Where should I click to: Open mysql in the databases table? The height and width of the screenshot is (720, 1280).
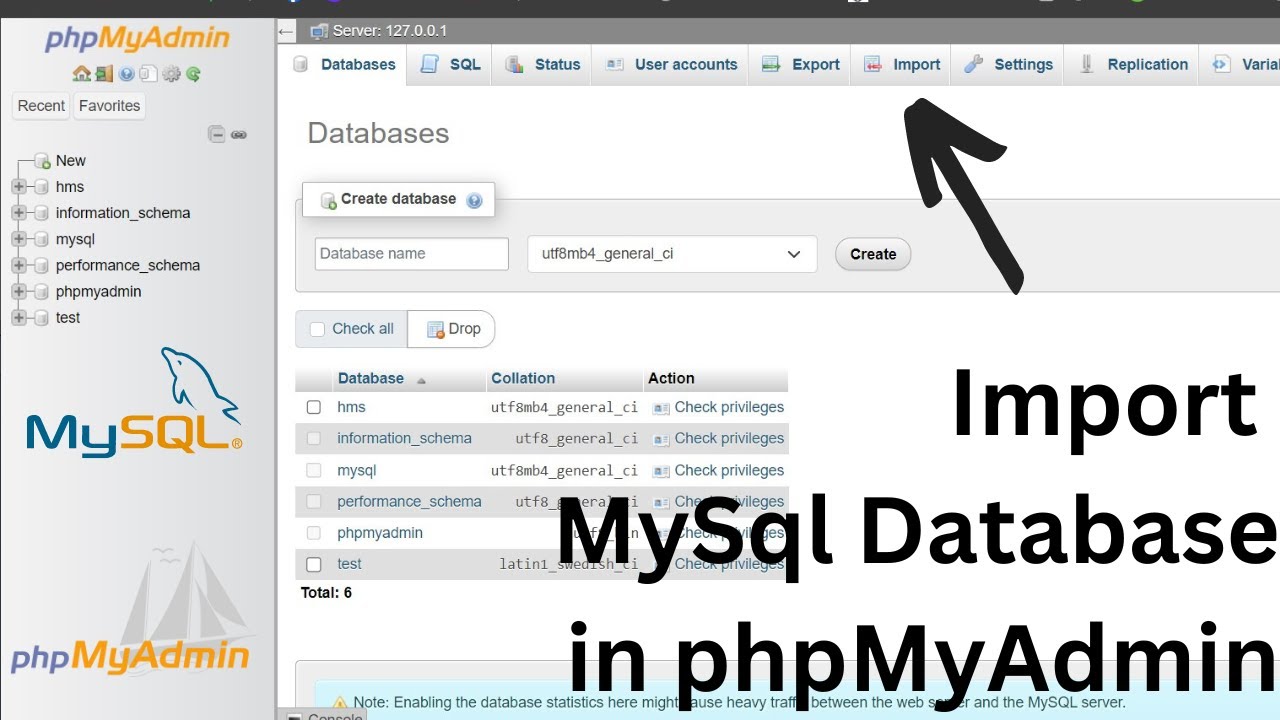click(357, 470)
